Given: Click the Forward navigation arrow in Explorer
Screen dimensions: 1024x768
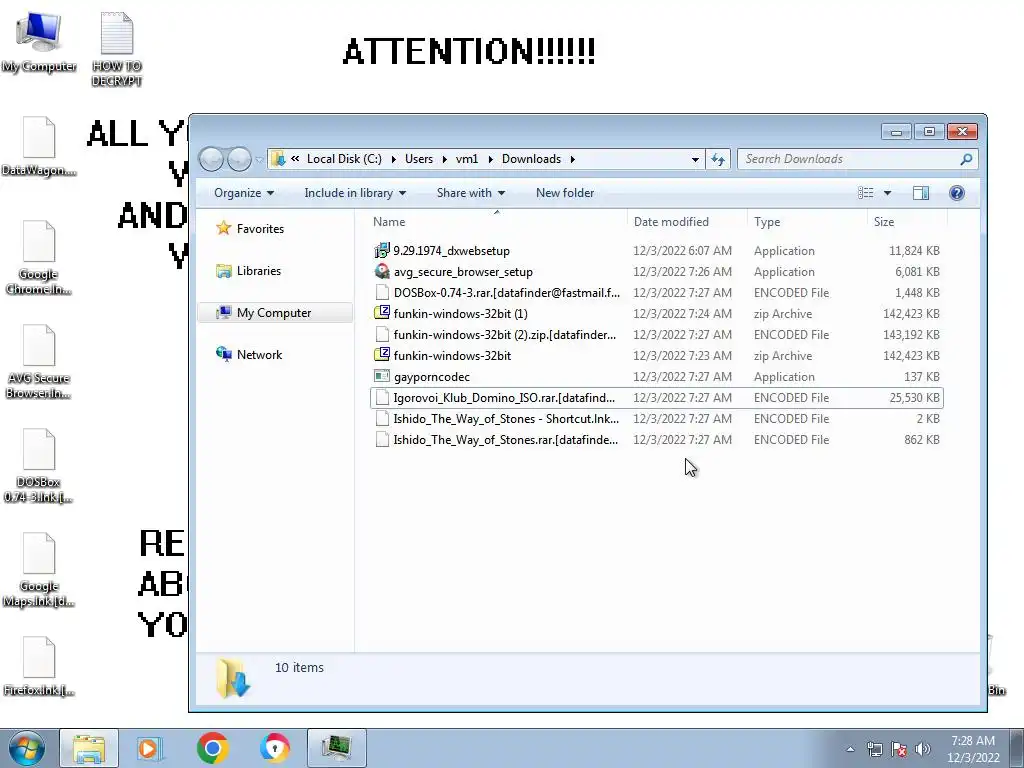Looking at the screenshot, I should tap(239, 159).
